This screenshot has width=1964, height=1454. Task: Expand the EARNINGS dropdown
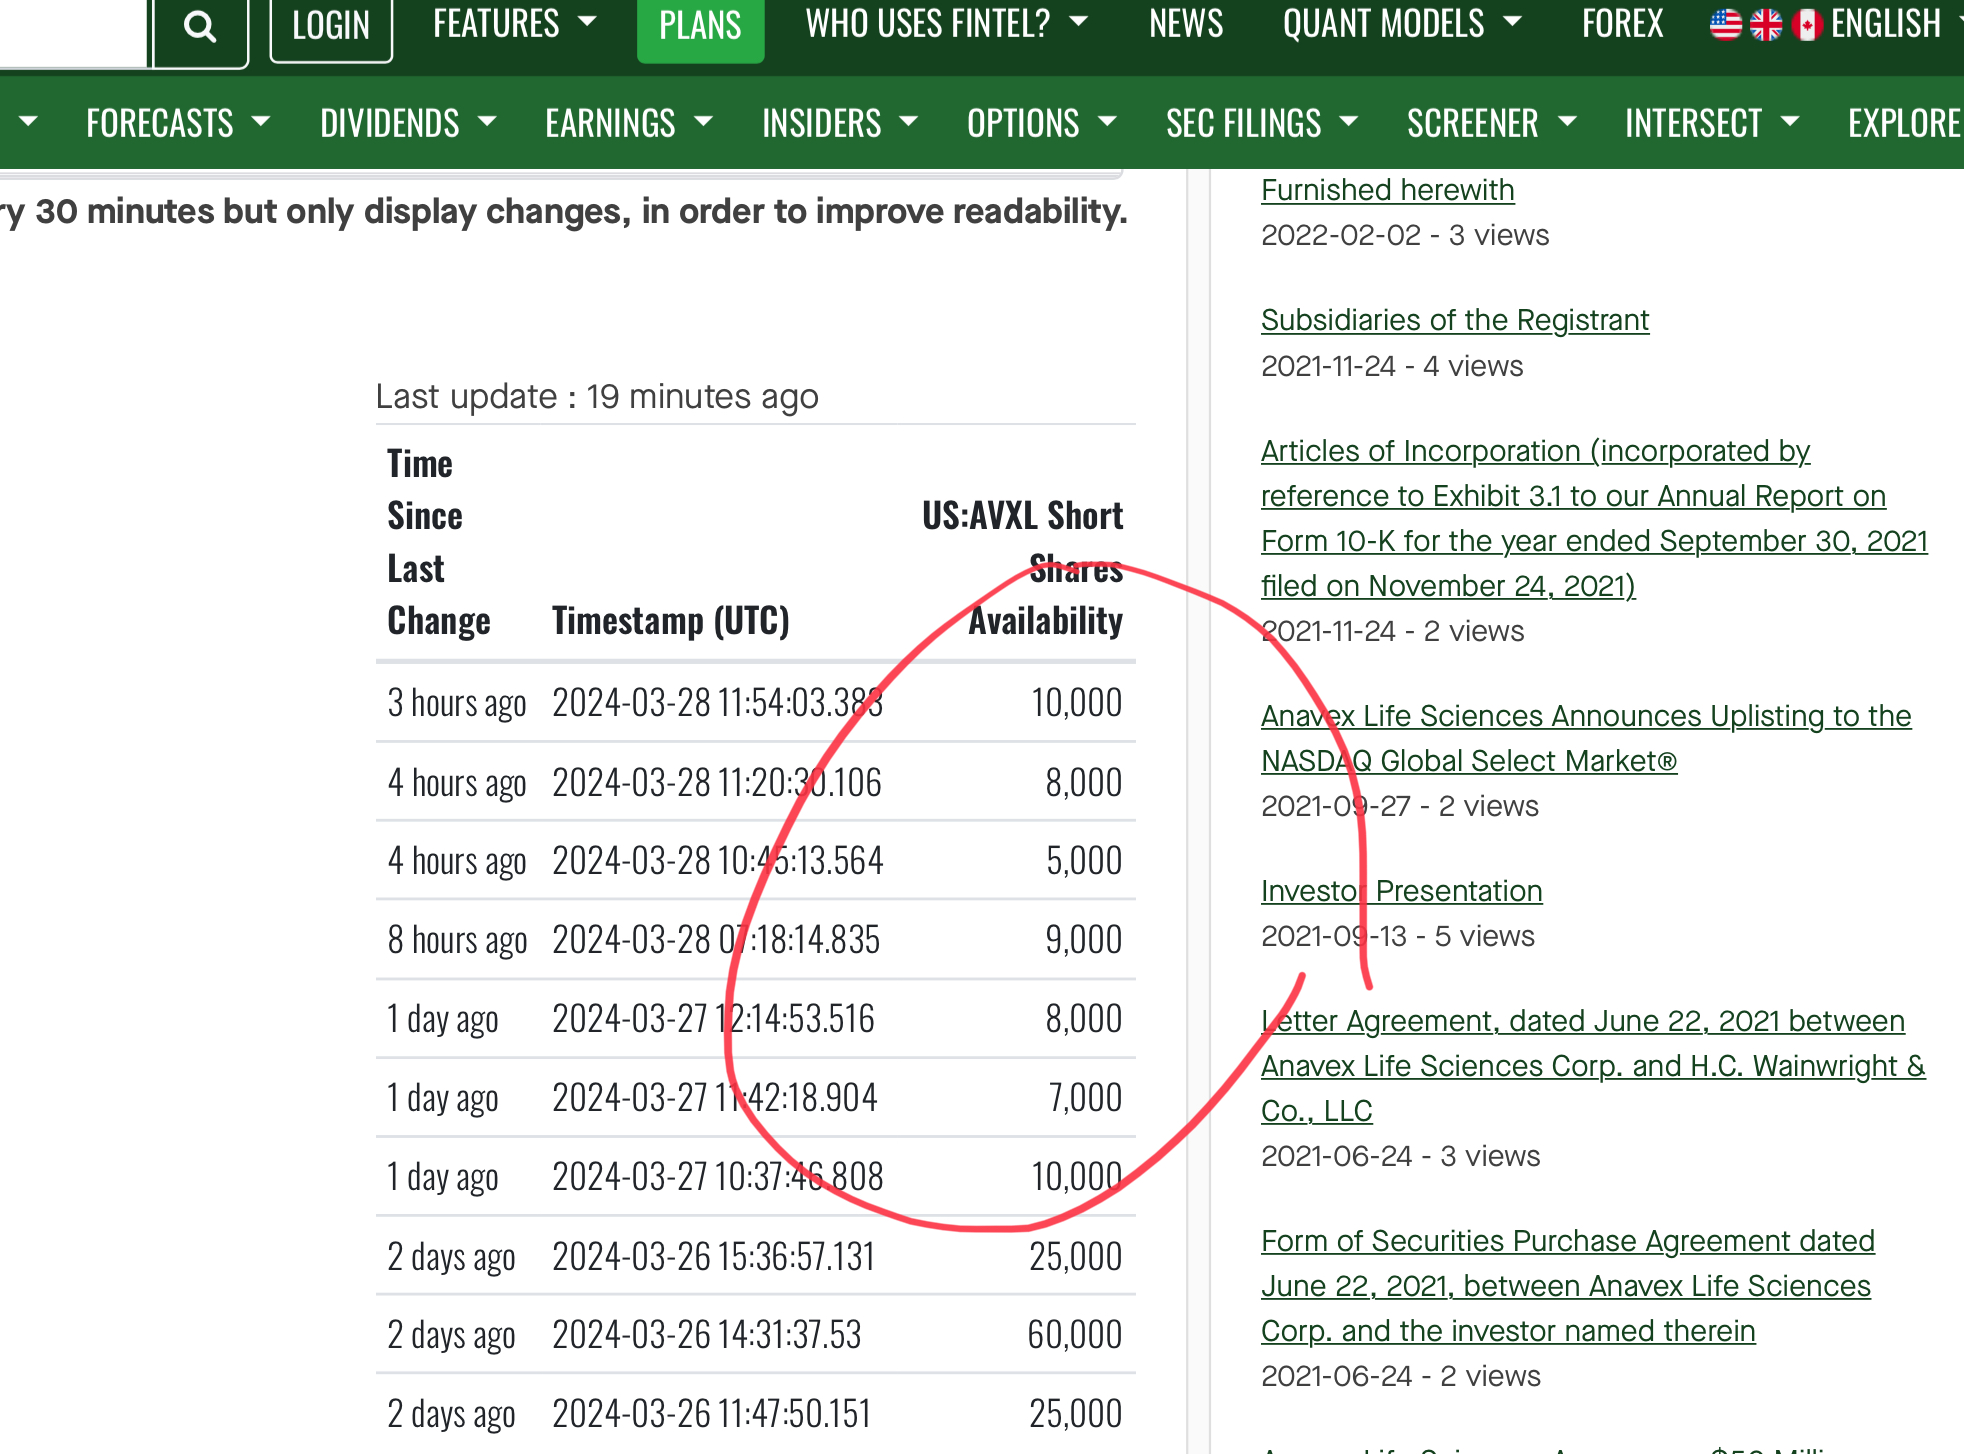point(629,123)
